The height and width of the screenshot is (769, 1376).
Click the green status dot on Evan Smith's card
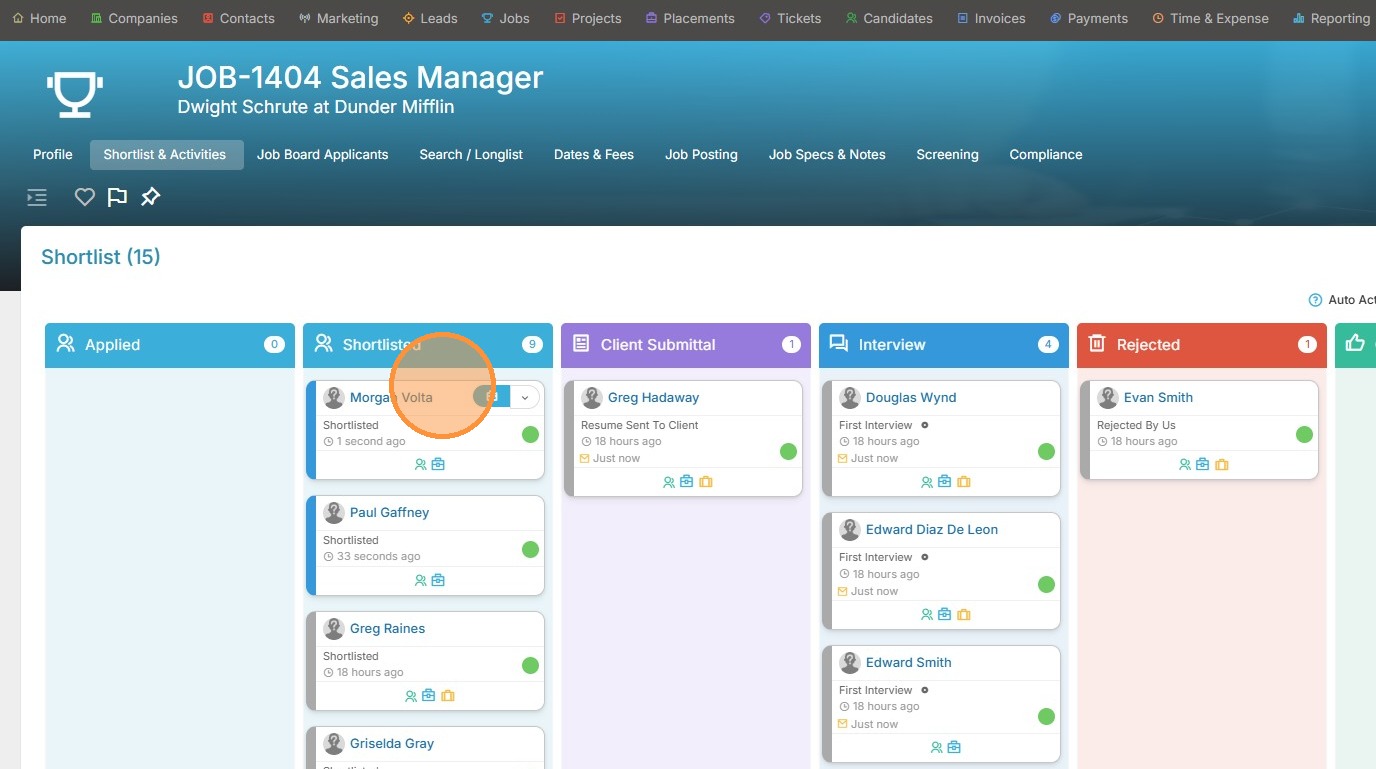pos(1304,435)
